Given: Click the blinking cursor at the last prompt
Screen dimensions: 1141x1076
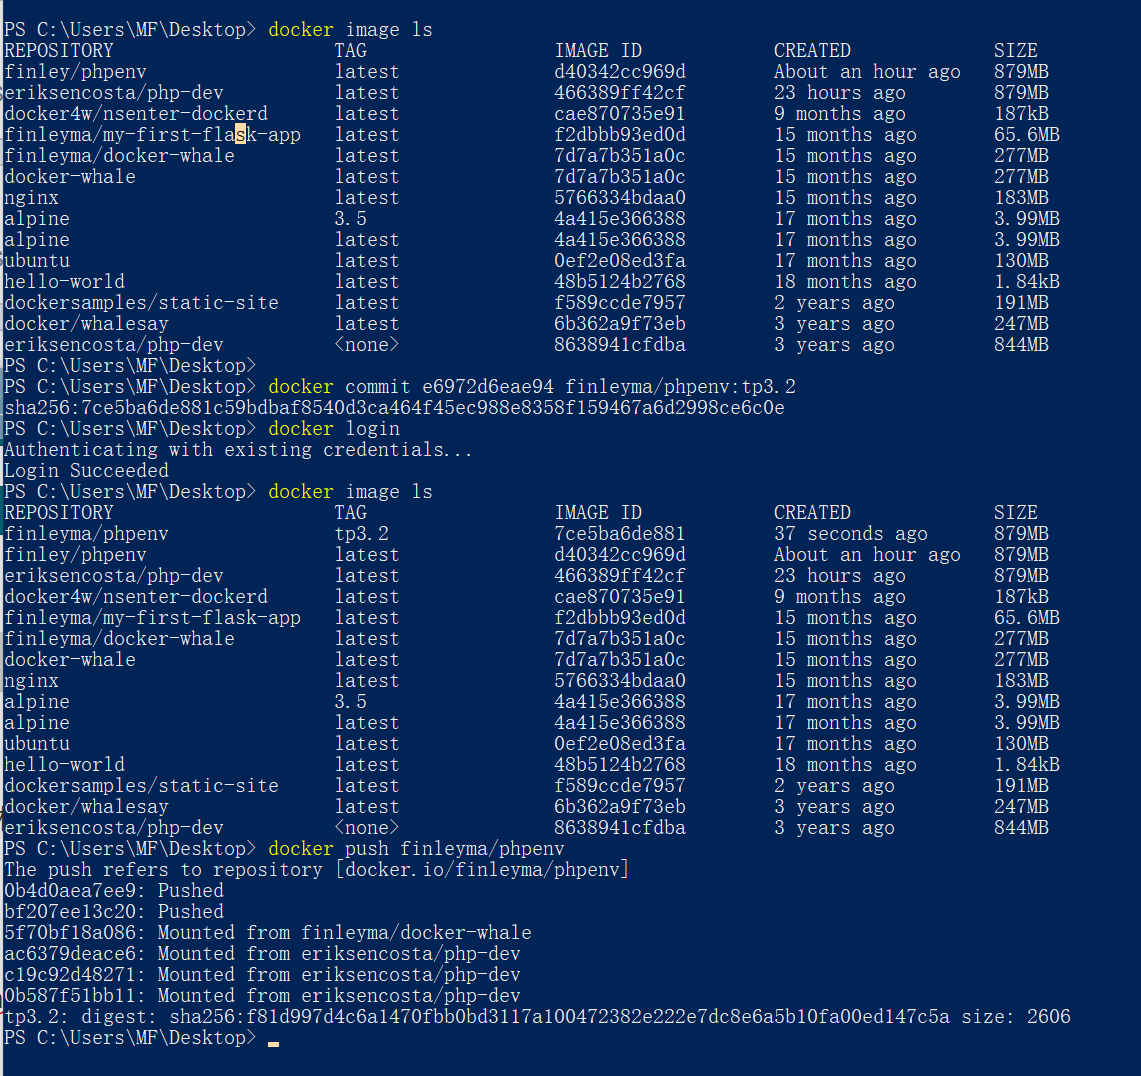Looking at the screenshot, I should point(273,1043).
